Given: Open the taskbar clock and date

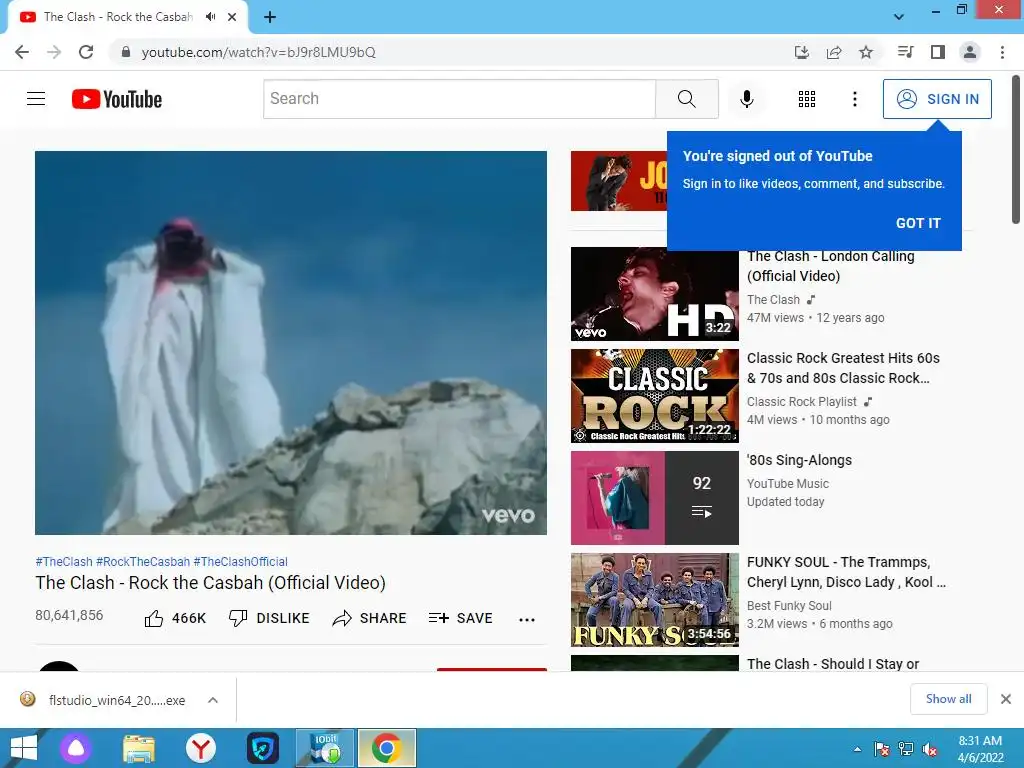Looking at the screenshot, I should pos(980,749).
